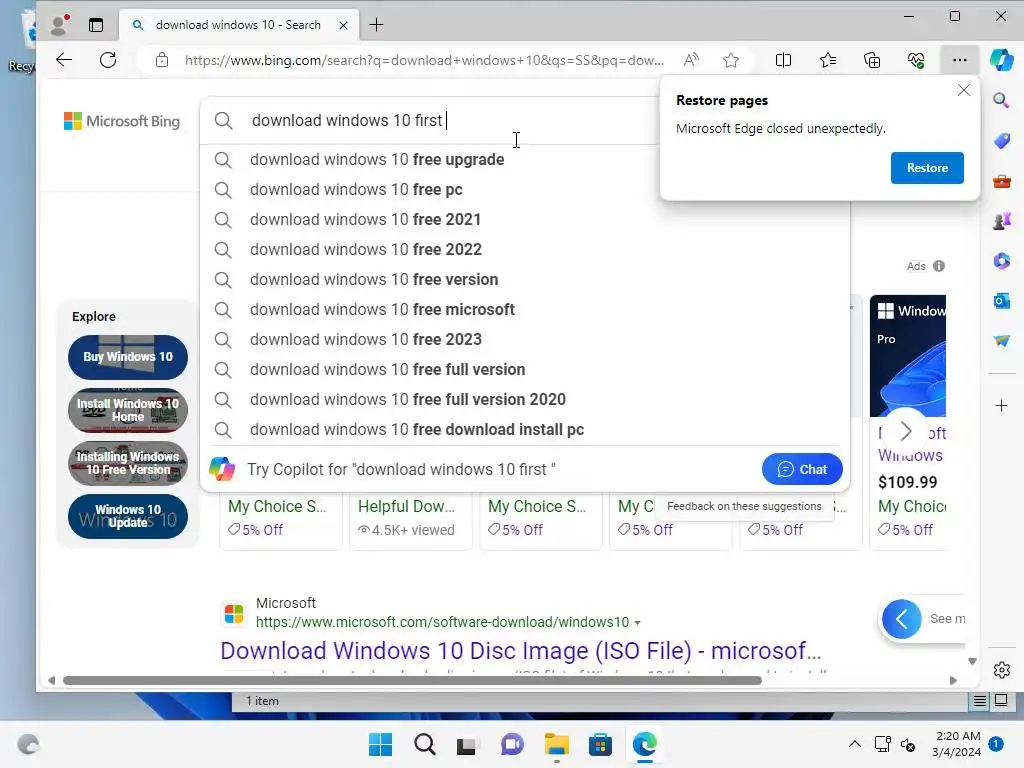Select suggestion 'download windows 10 free microsoft'
Screen dimensions: 1024x768
tap(525, 310)
